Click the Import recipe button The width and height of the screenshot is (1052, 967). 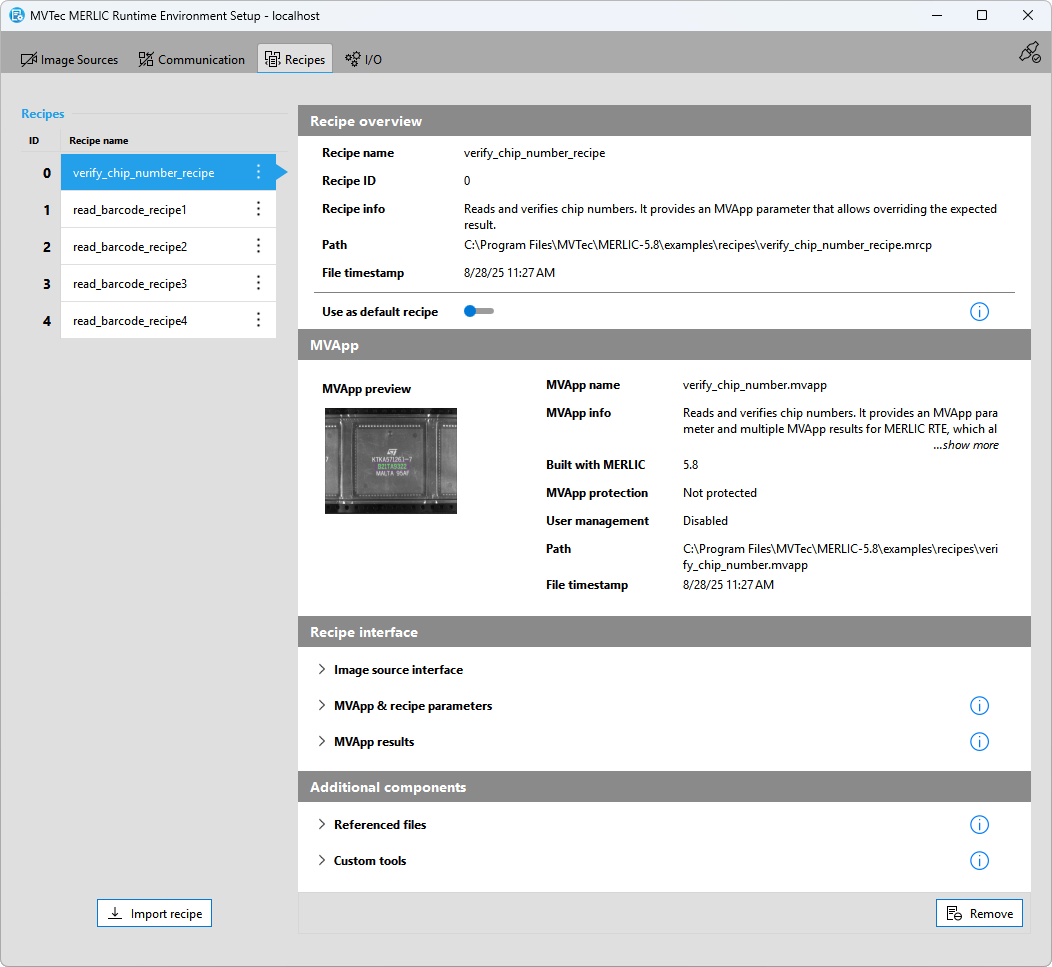click(x=155, y=913)
